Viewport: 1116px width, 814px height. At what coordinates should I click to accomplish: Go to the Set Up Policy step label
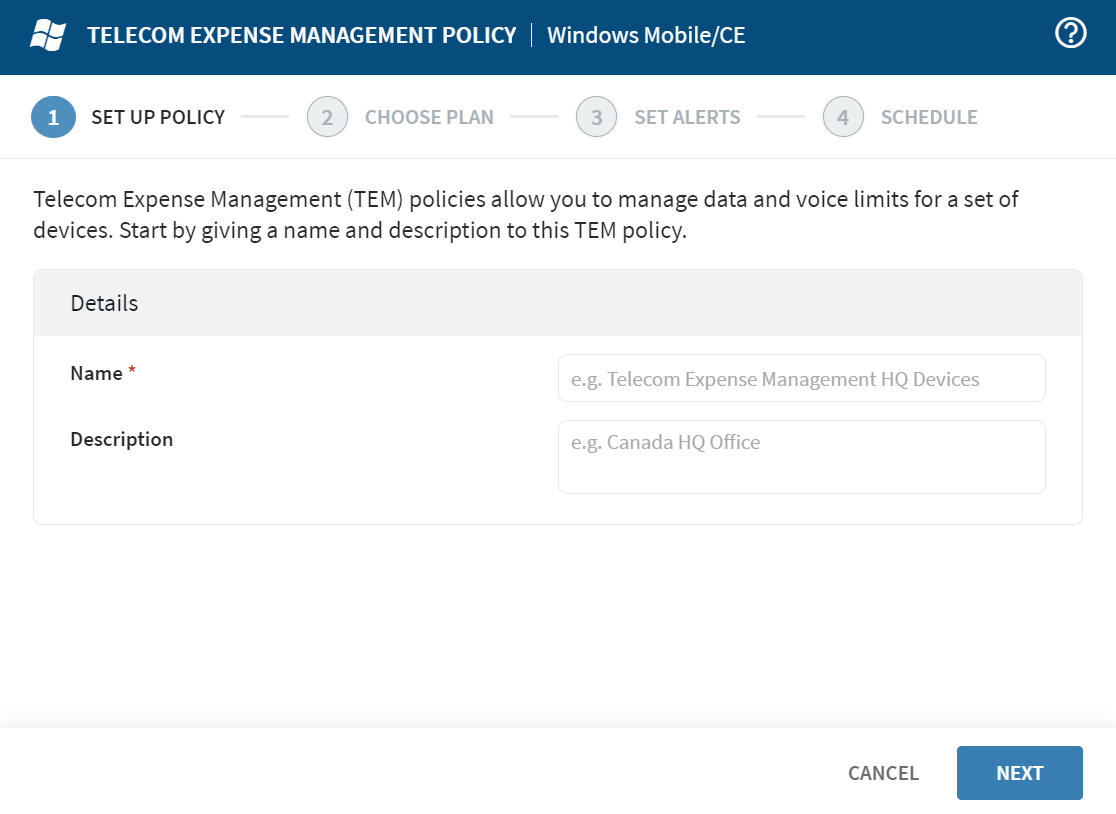point(158,117)
